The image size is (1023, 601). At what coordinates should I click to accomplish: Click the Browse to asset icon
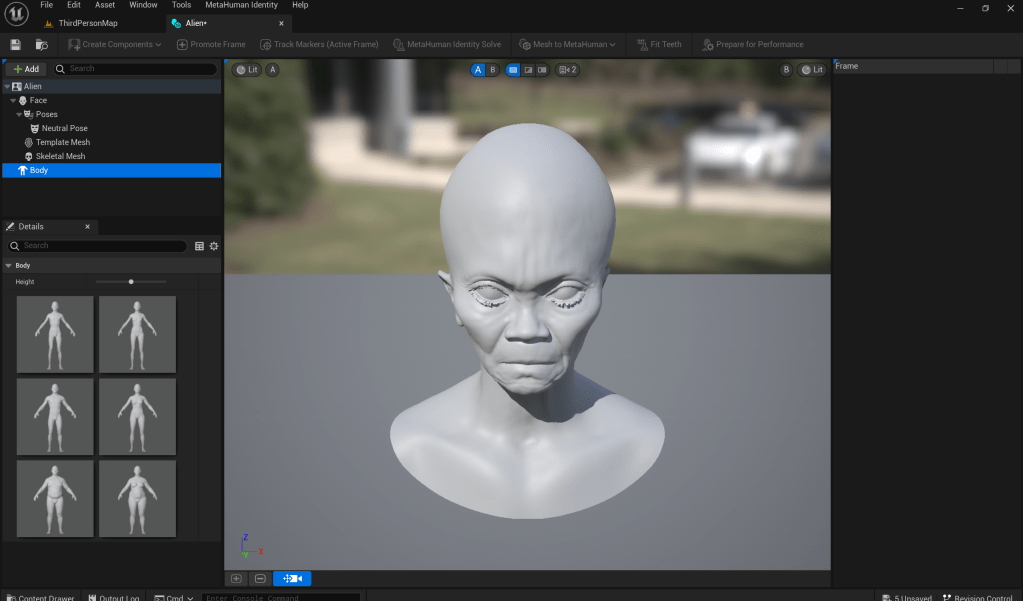[41, 44]
